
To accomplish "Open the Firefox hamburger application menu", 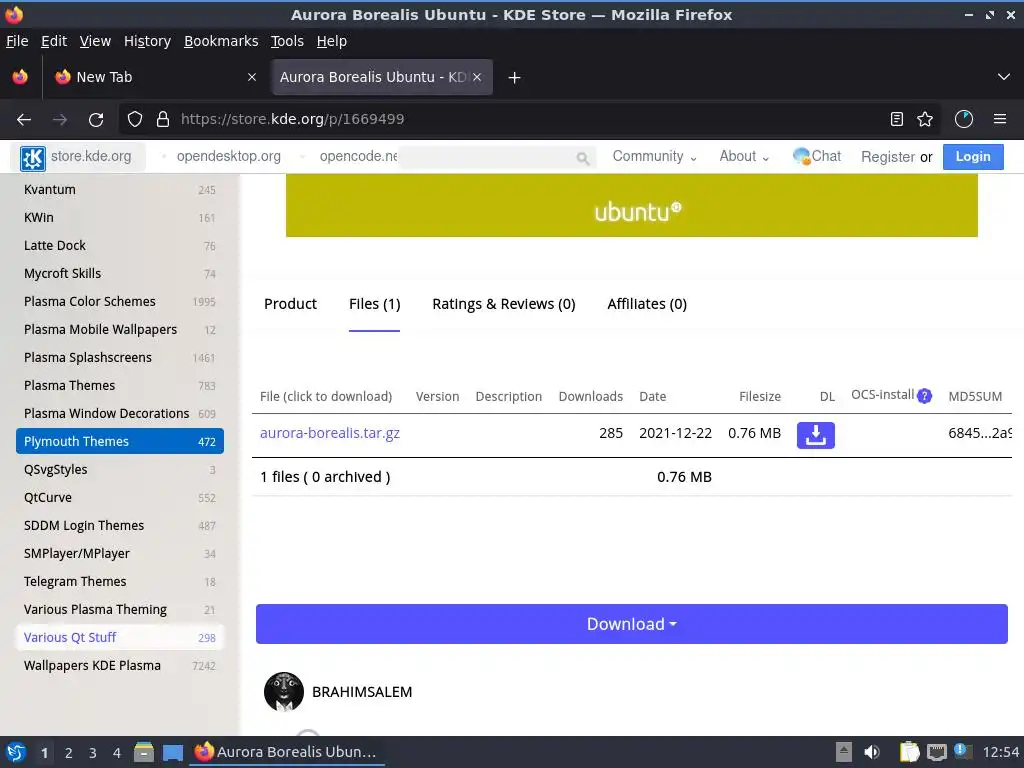I will [1000, 120].
